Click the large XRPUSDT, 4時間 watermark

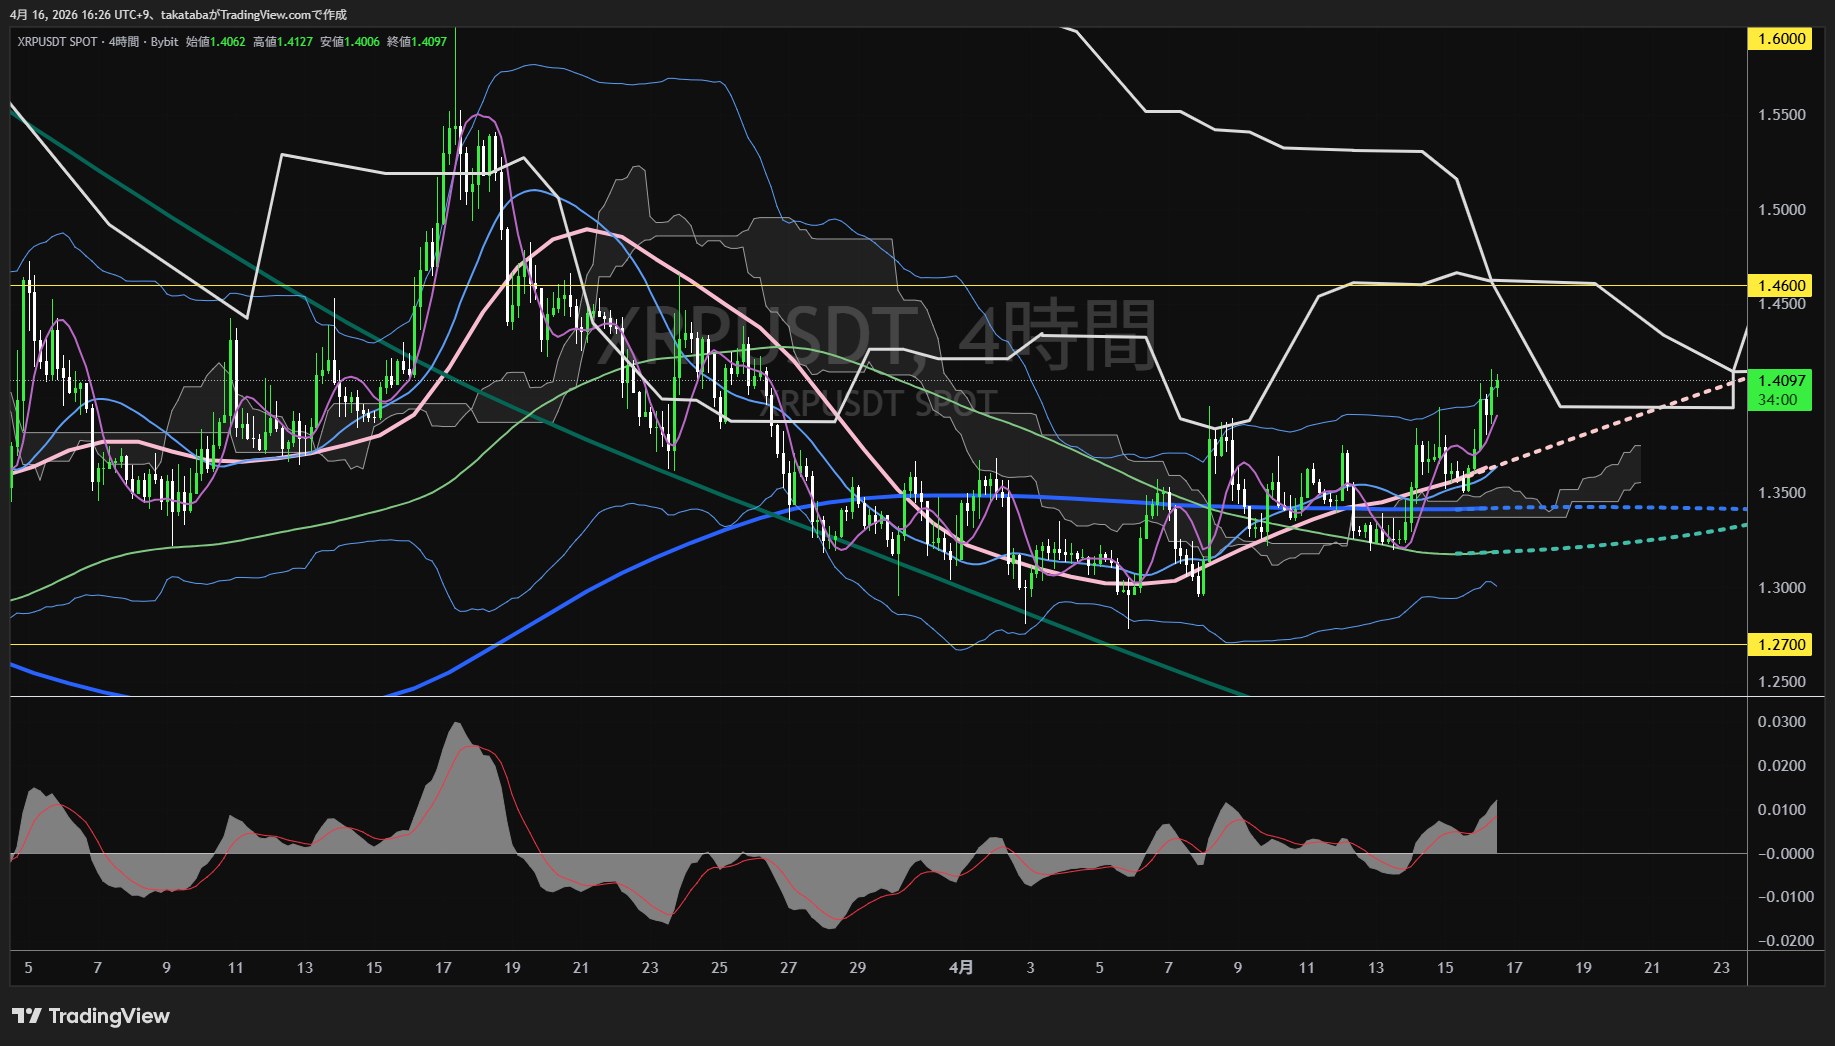[880, 335]
